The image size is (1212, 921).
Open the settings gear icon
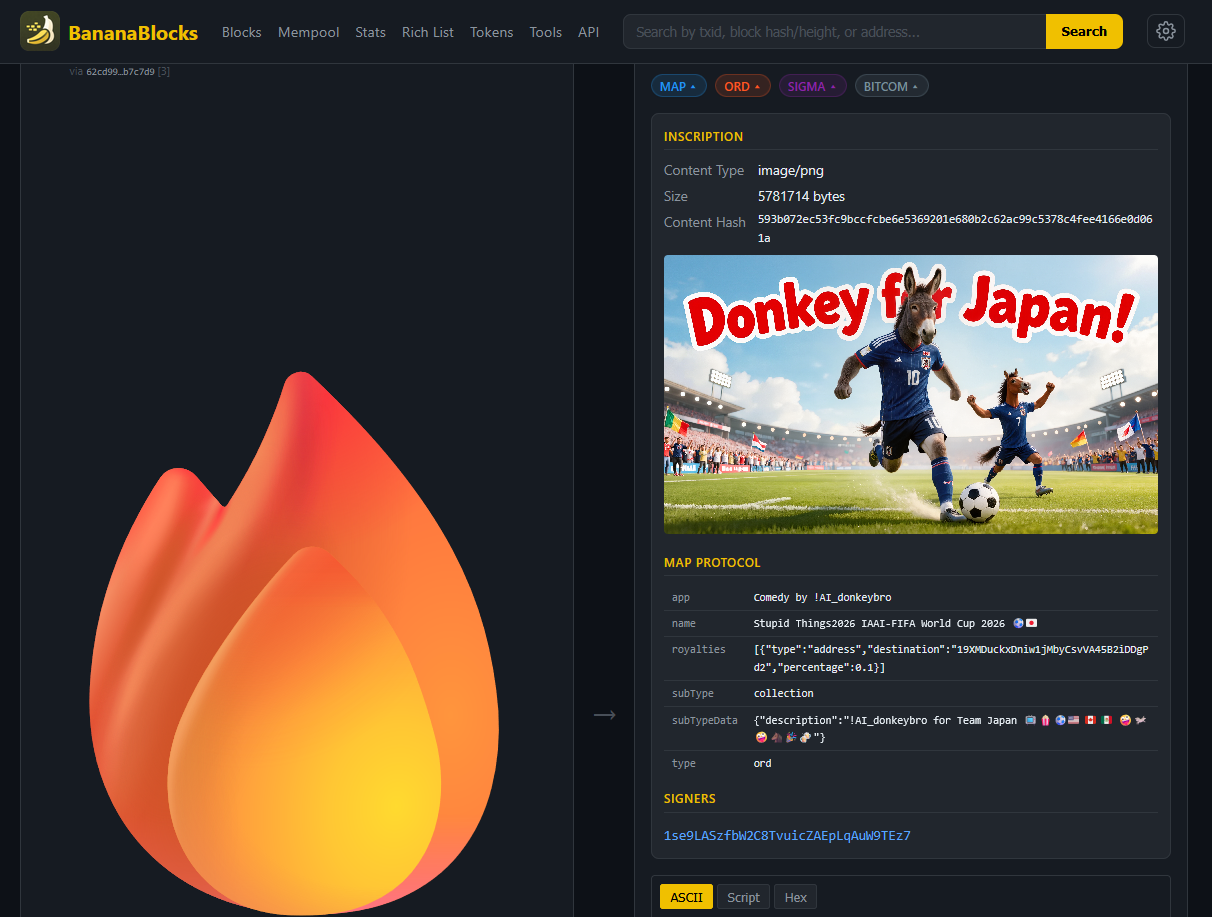[x=1165, y=32]
